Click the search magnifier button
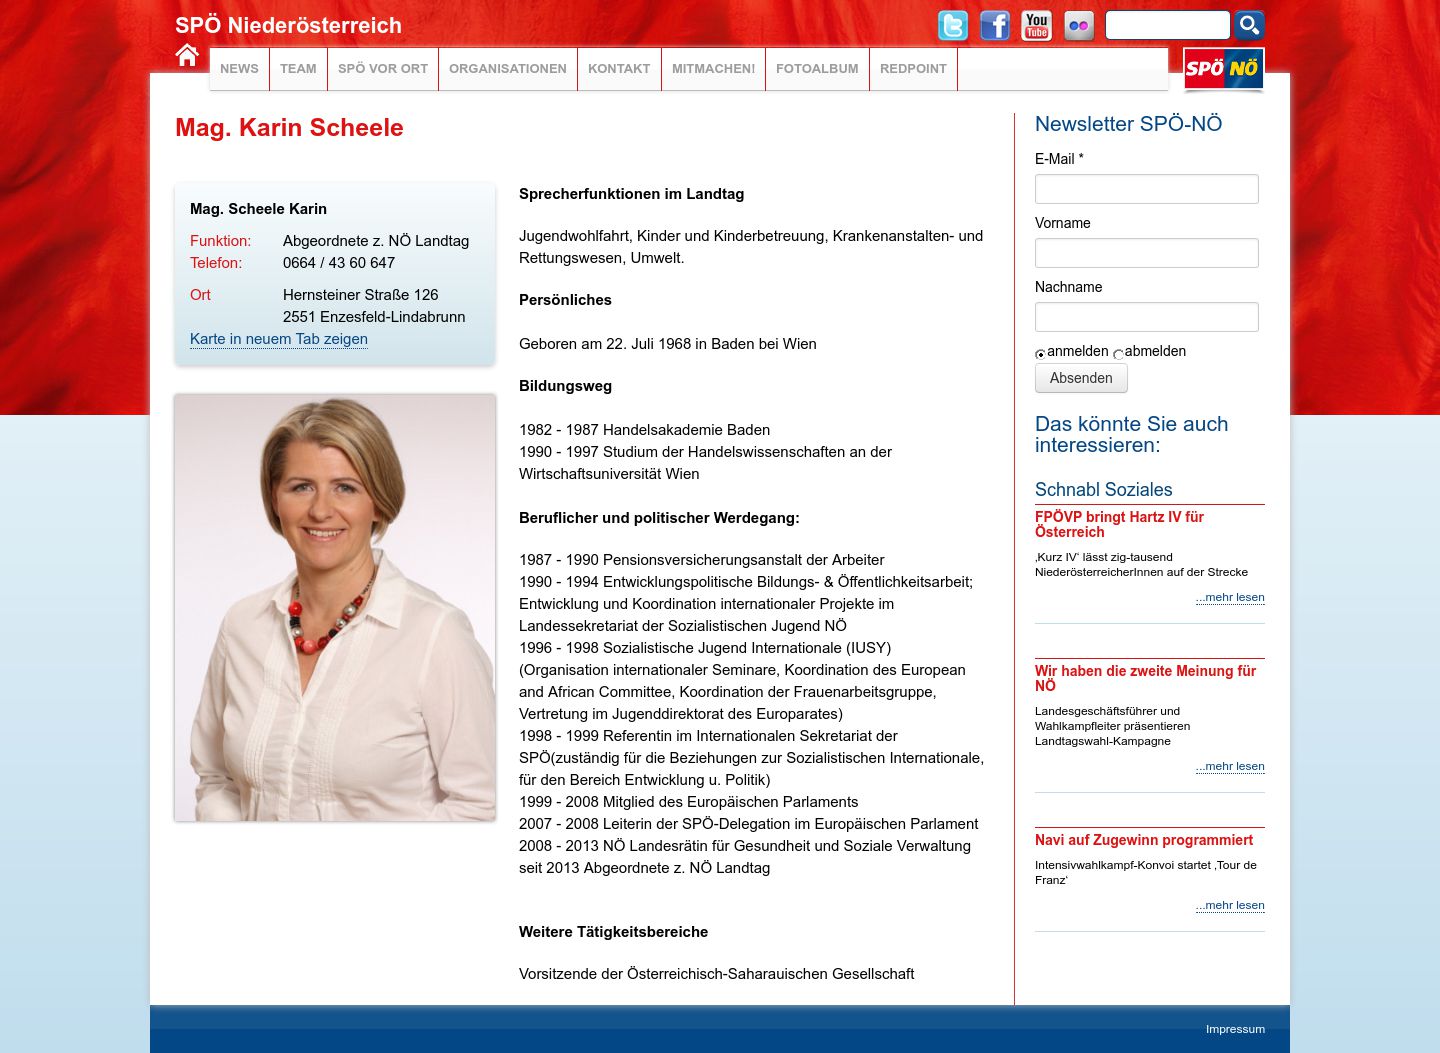Screen dimensions: 1440x1053 point(1249,25)
